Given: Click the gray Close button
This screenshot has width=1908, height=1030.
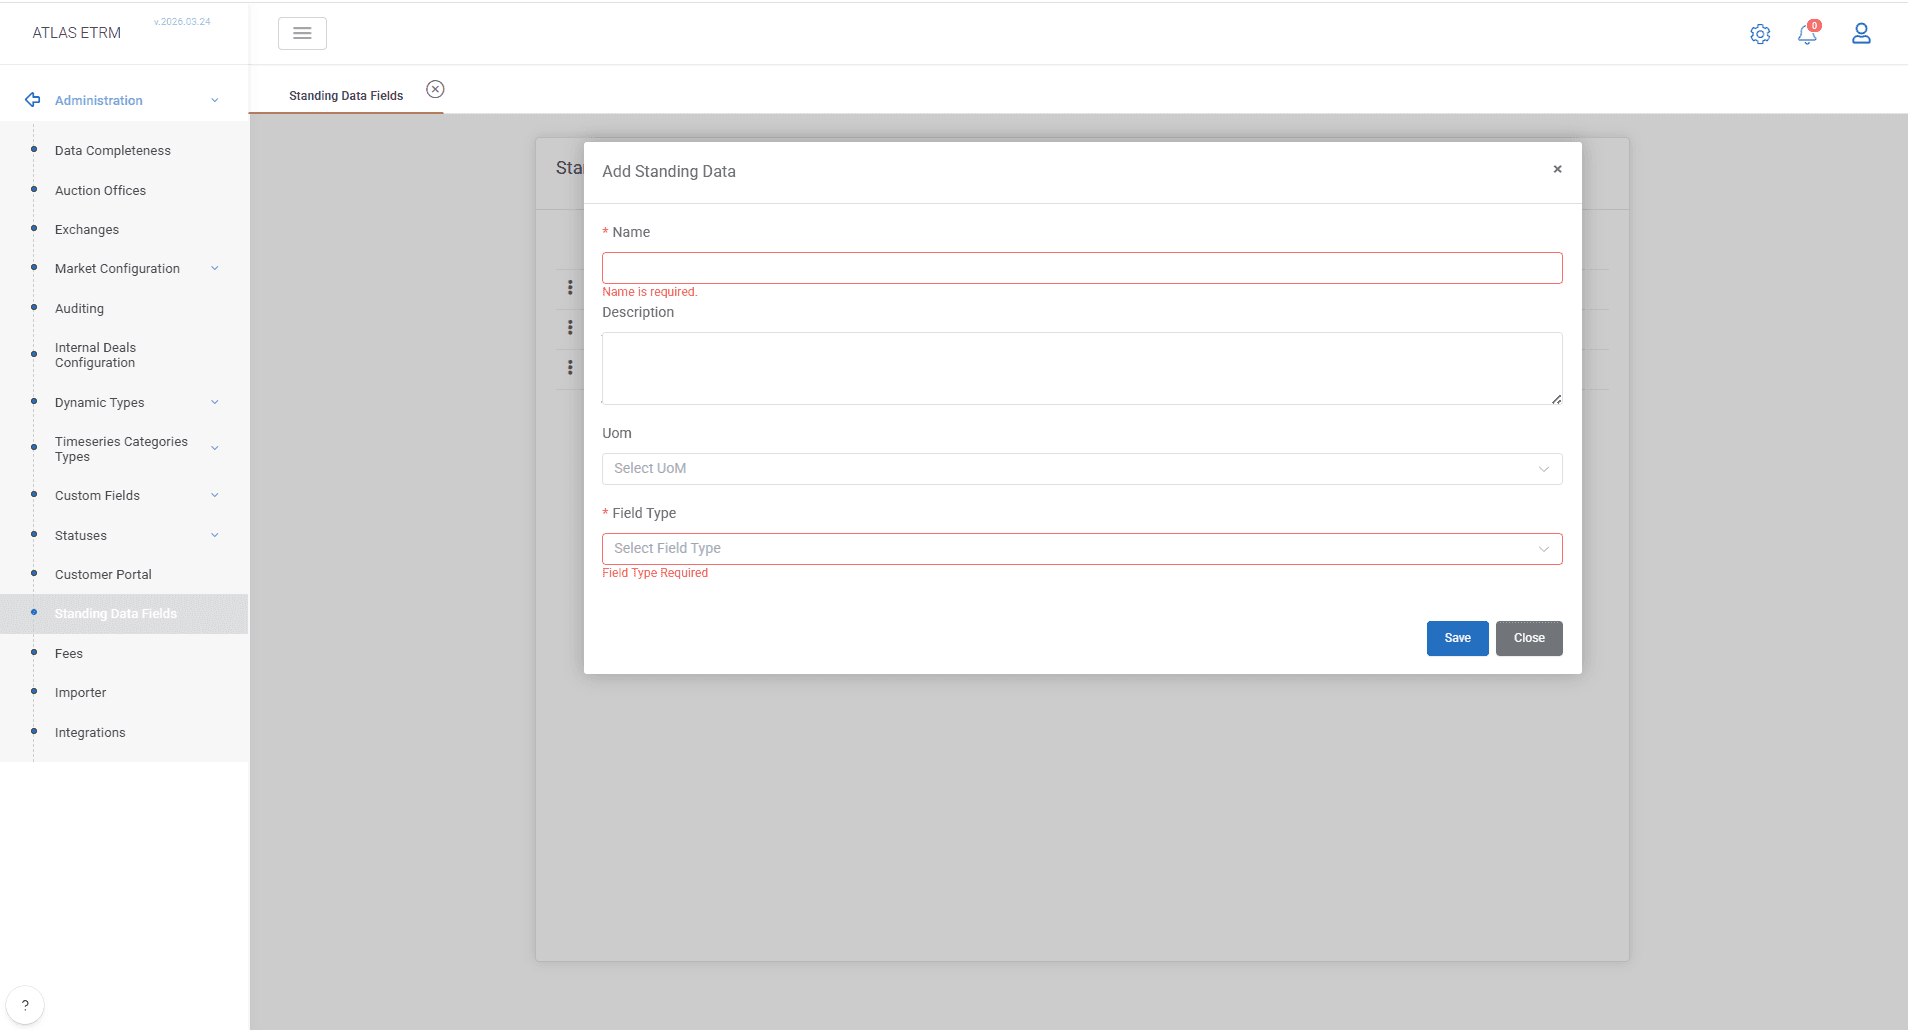Looking at the screenshot, I should coord(1529,638).
